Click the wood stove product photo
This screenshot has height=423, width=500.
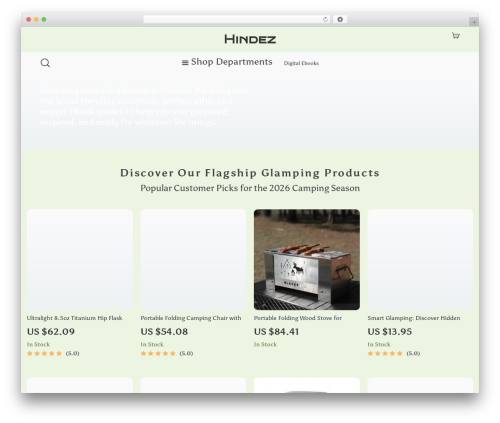click(307, 260)
